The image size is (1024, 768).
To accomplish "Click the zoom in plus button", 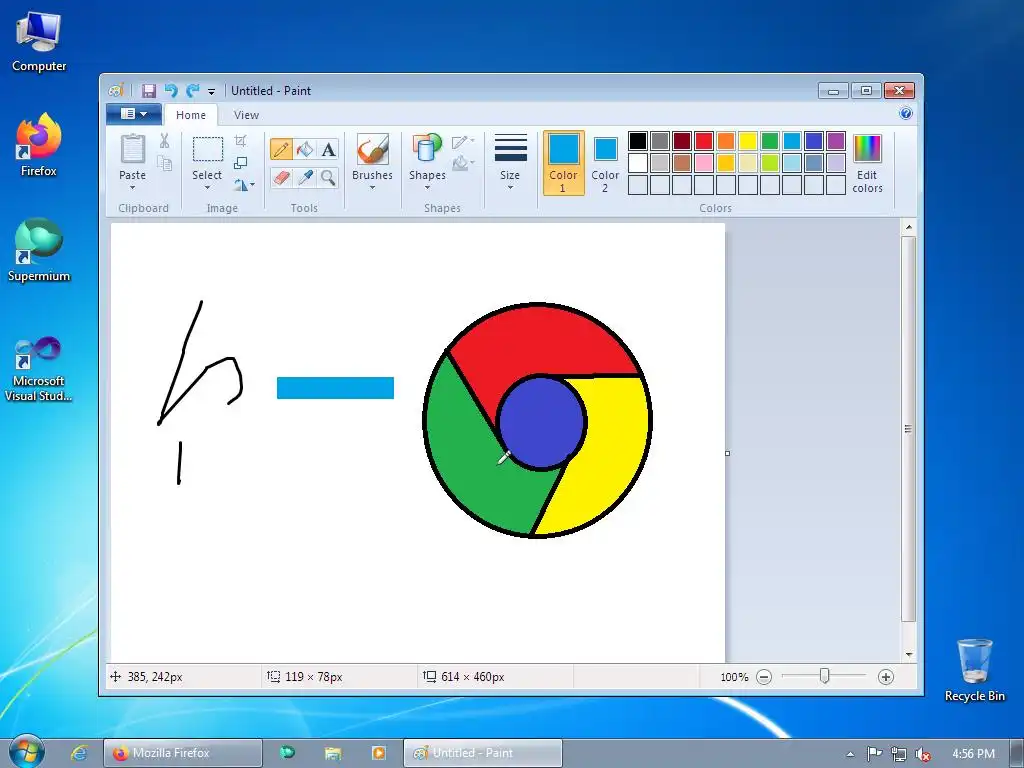I will tap(886, 677).
